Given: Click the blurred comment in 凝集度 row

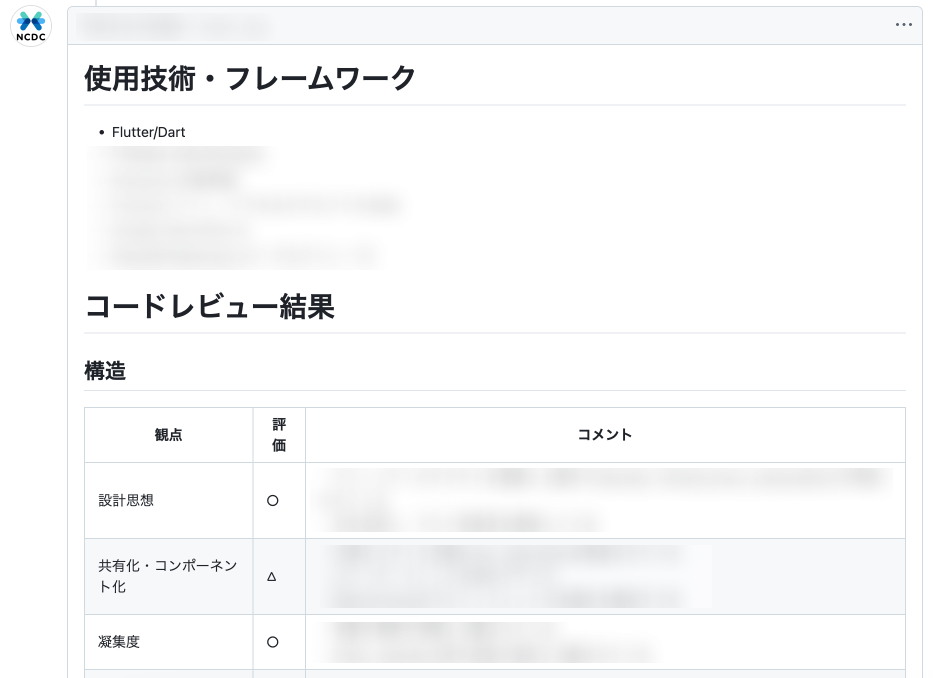Looking at the screenshot, I should coord(490,642).
